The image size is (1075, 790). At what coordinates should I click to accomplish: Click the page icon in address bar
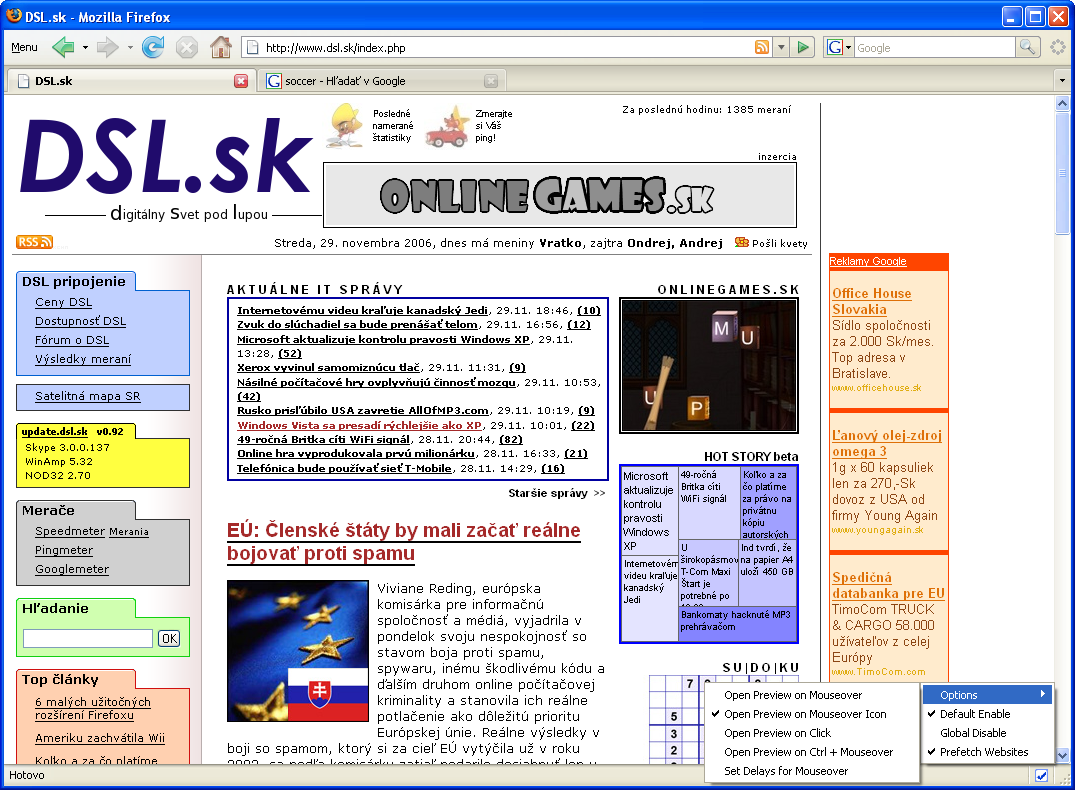coord(253,47)
